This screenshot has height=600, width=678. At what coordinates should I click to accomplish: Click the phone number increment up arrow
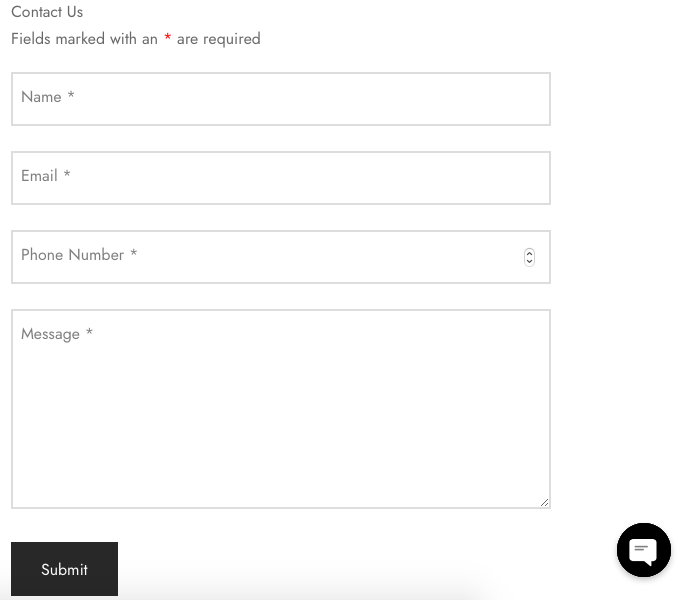[529, 253]
